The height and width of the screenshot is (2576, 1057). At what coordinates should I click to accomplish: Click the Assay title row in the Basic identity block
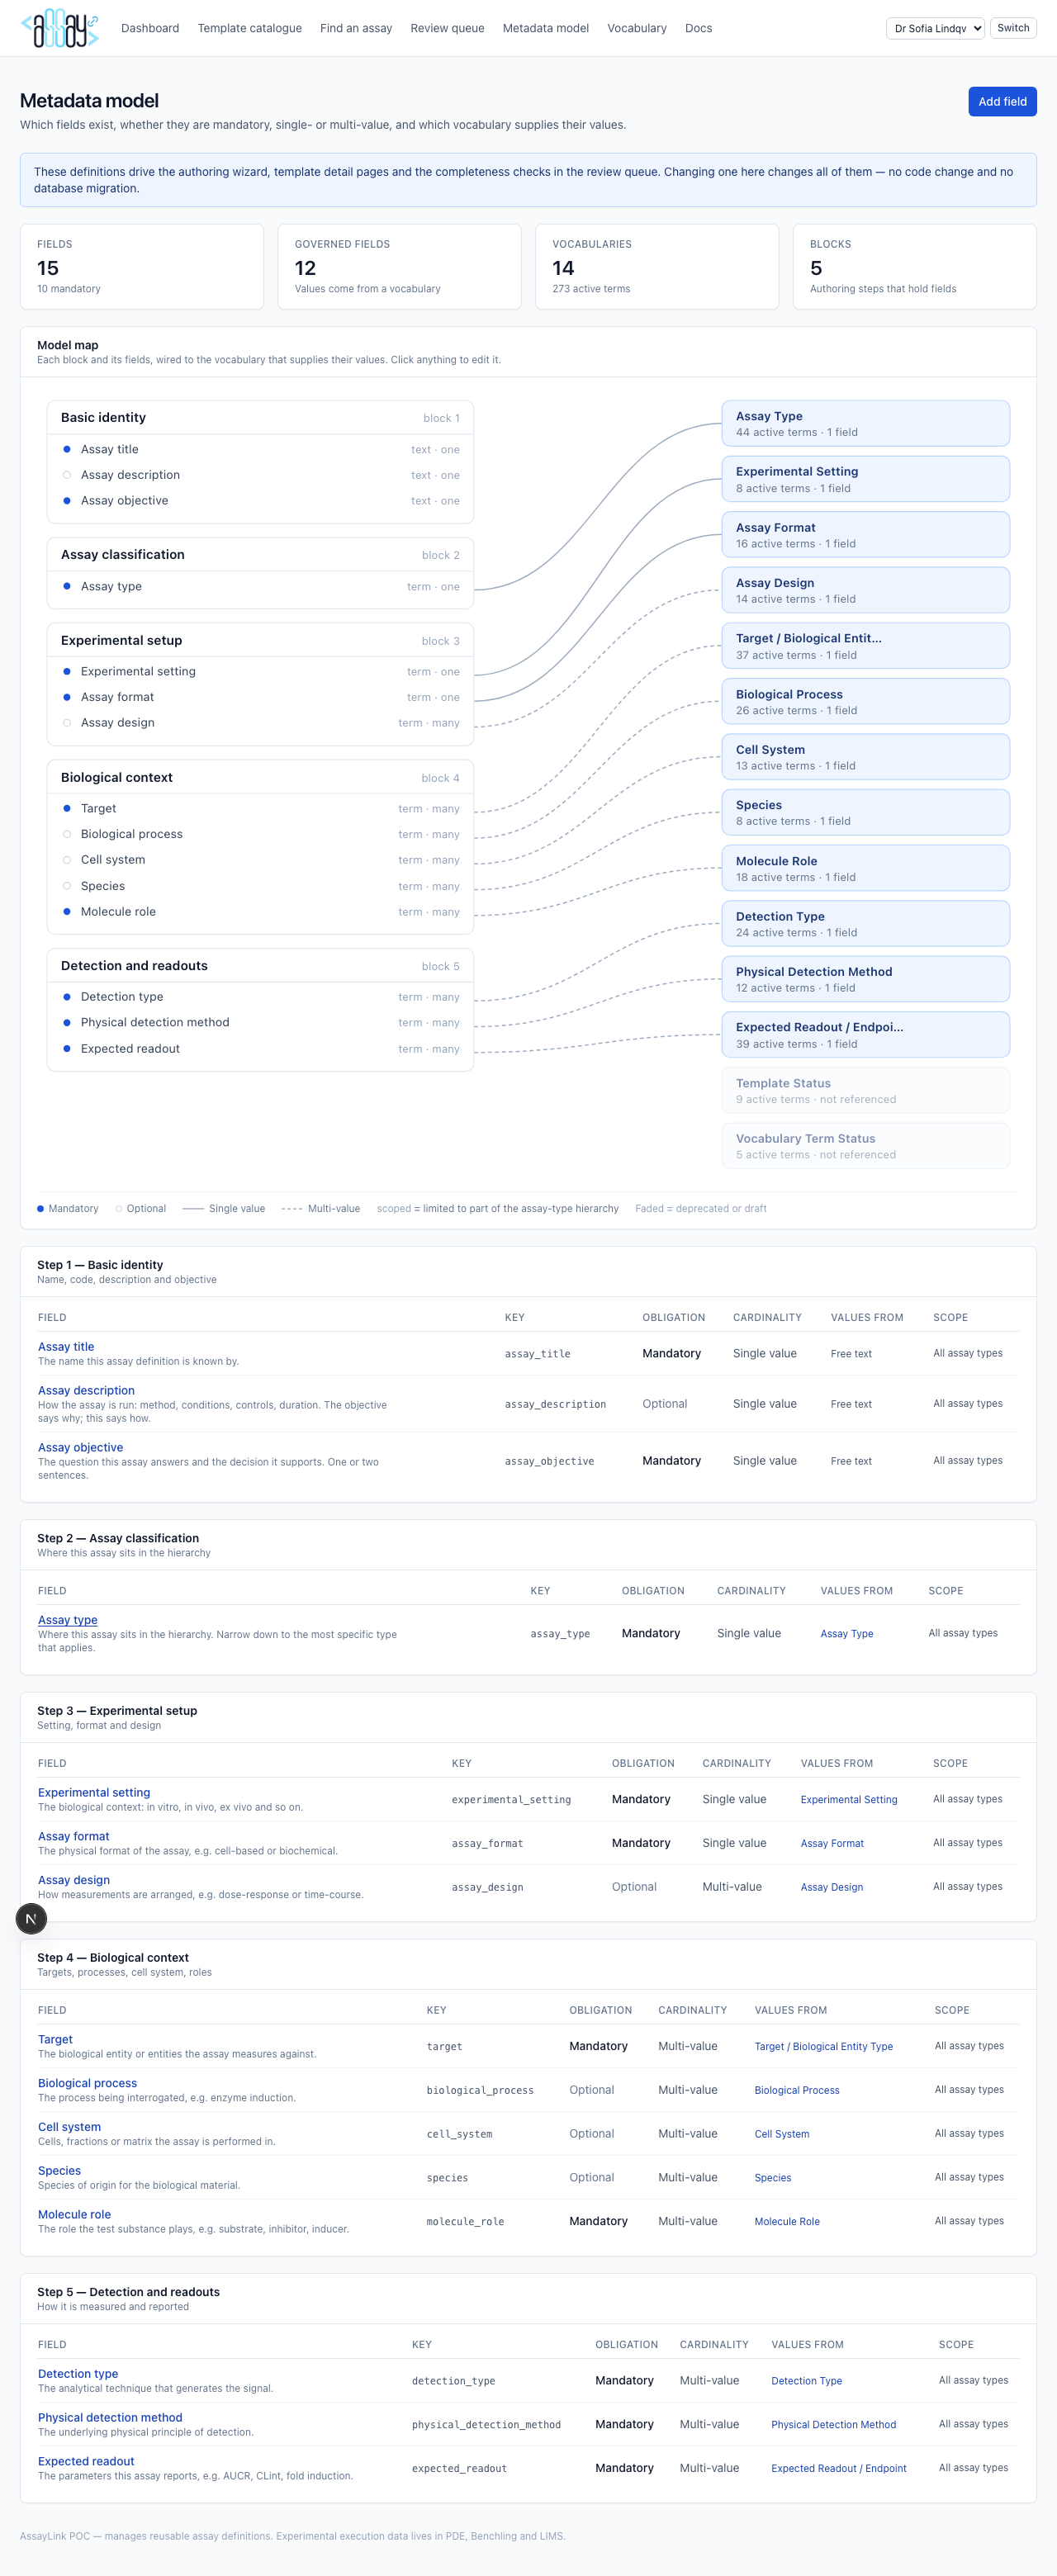coord(260,450)
